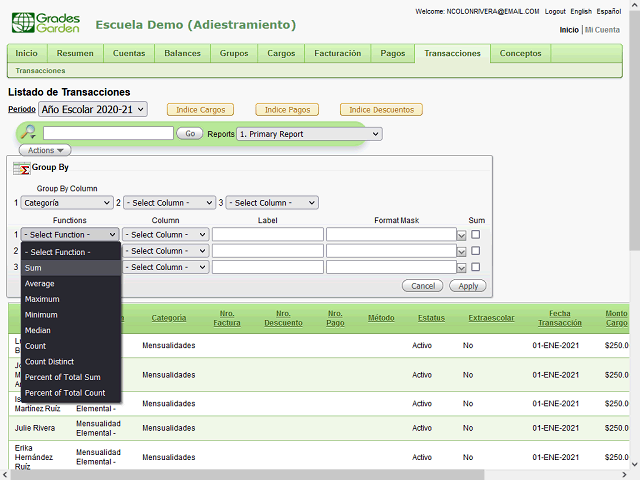The image size is (640, 480).
Task: Open the Pagos tab
Action: pyautogui.click(x=393, y=53)
